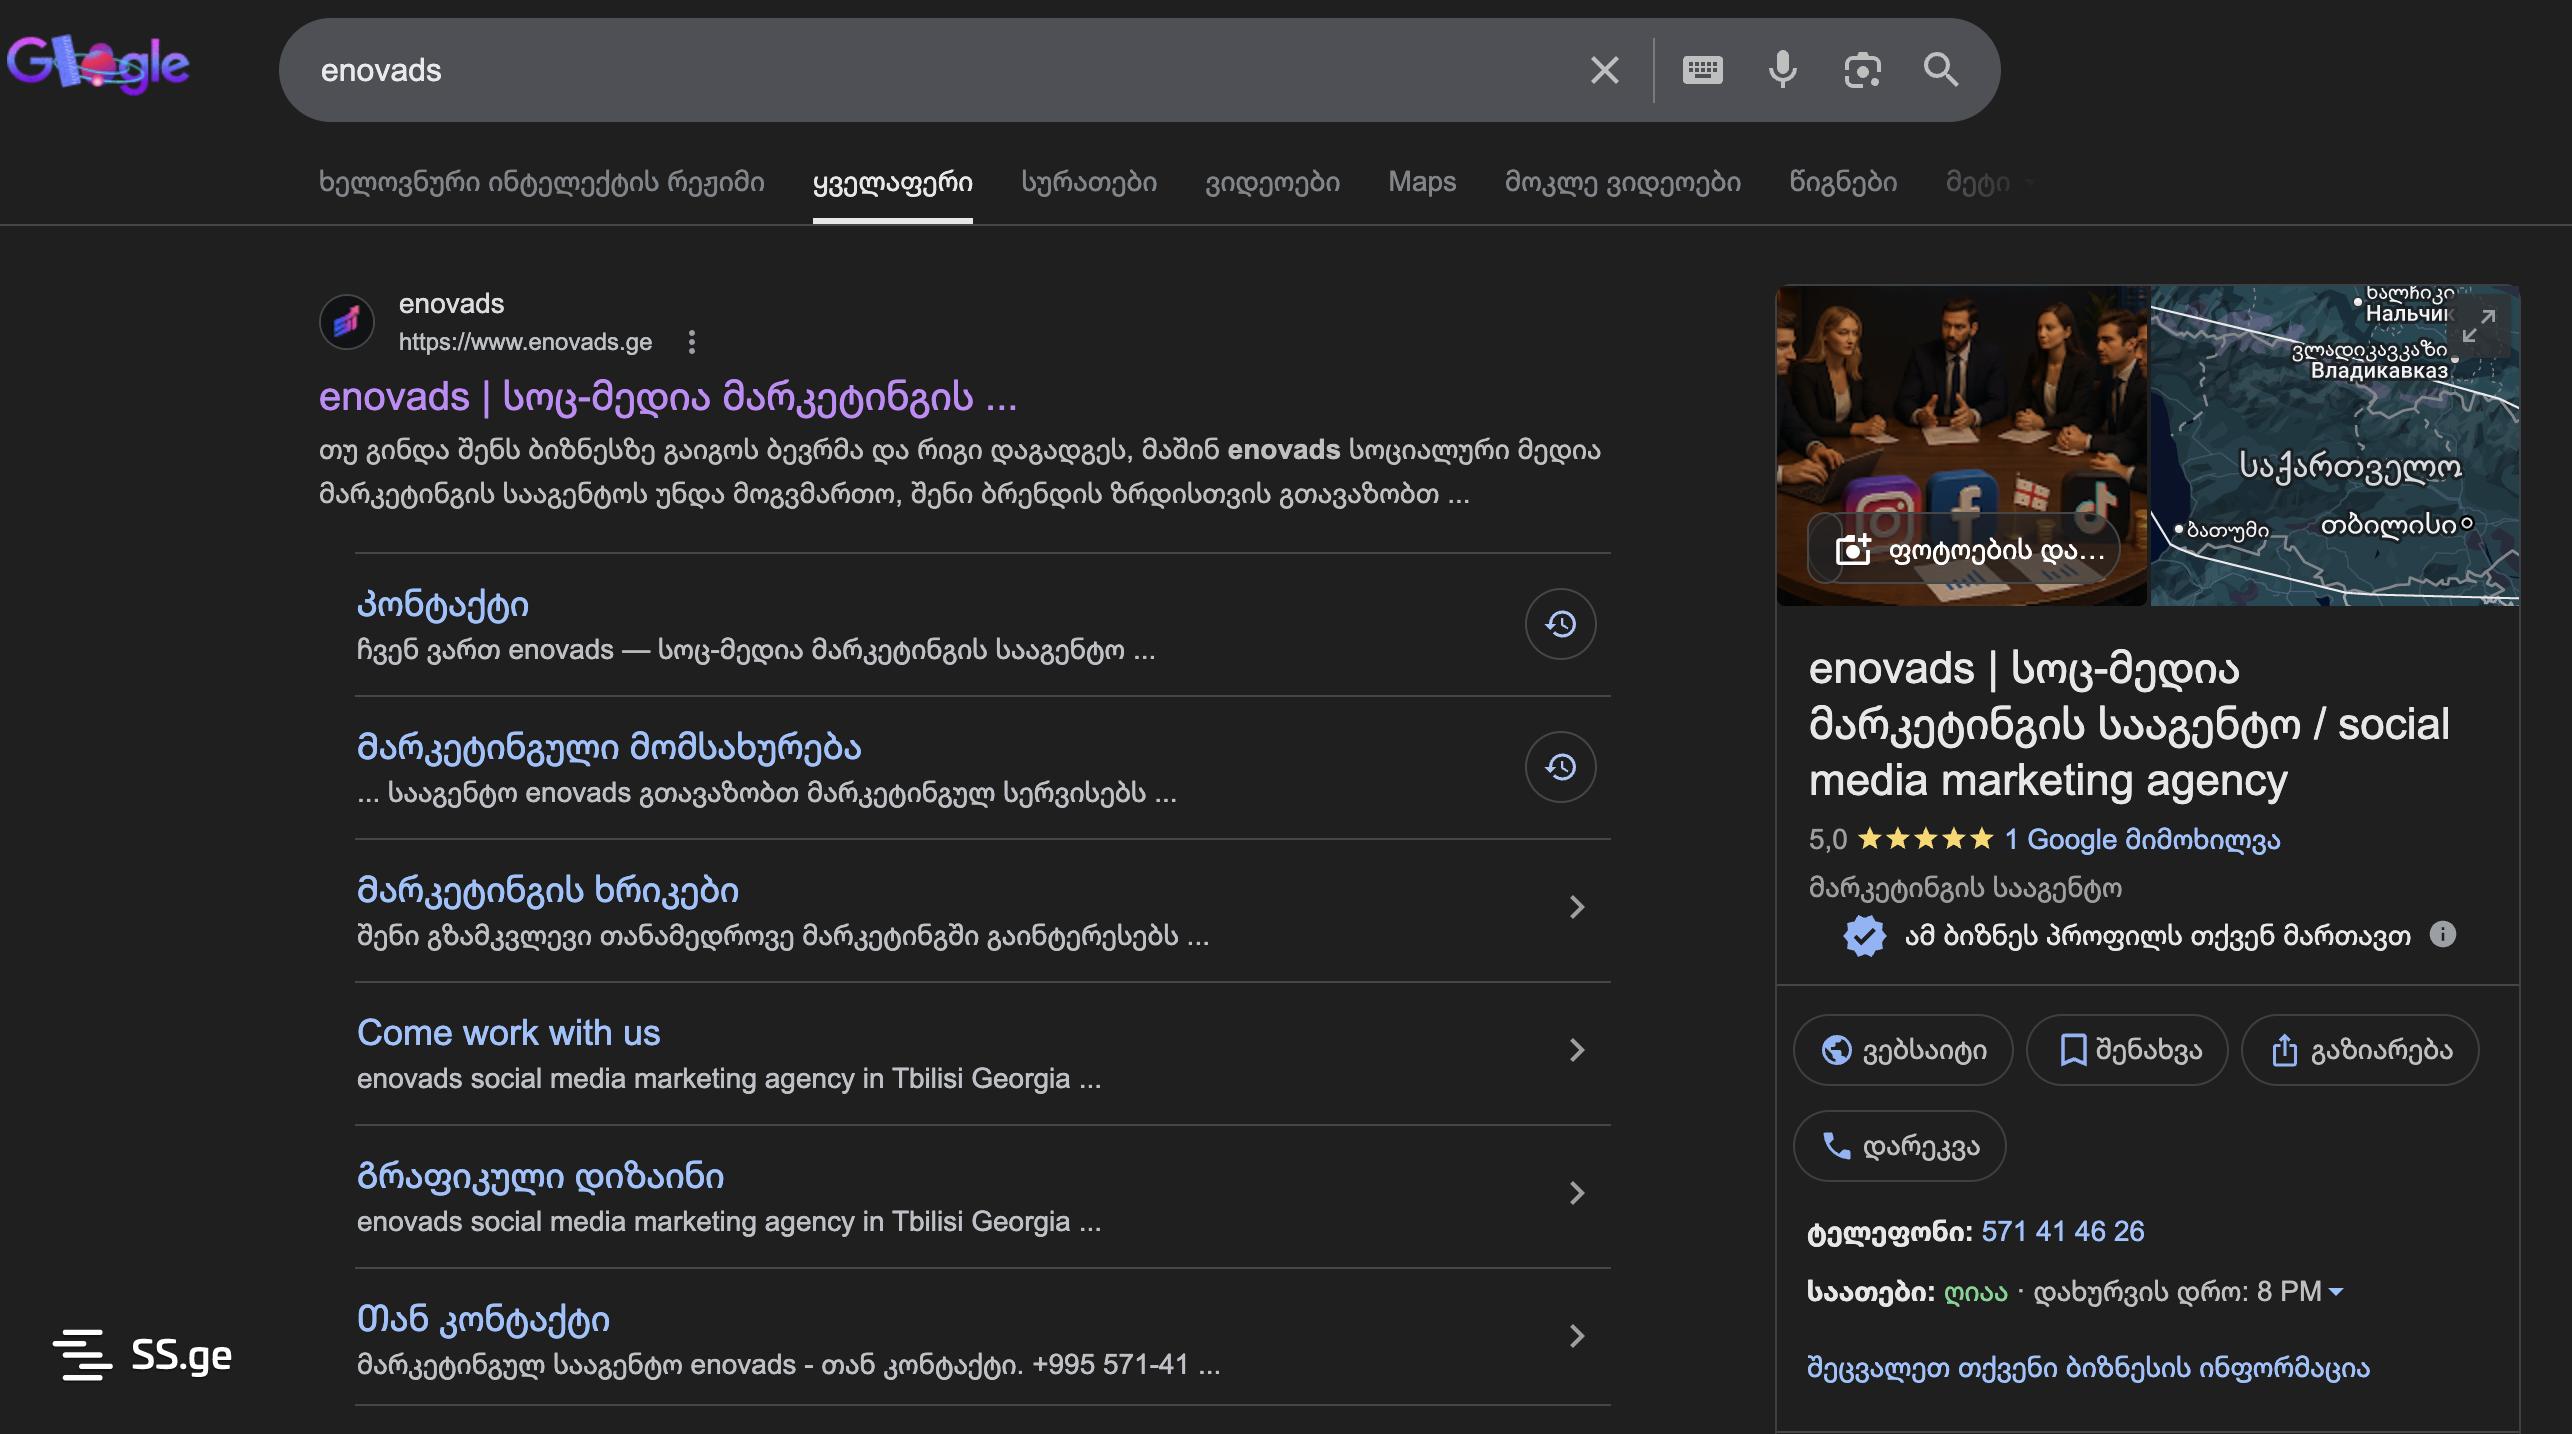
Task: Click the magnifying glass search icon
Action: pyautogui.click(x=1941, y=70)
